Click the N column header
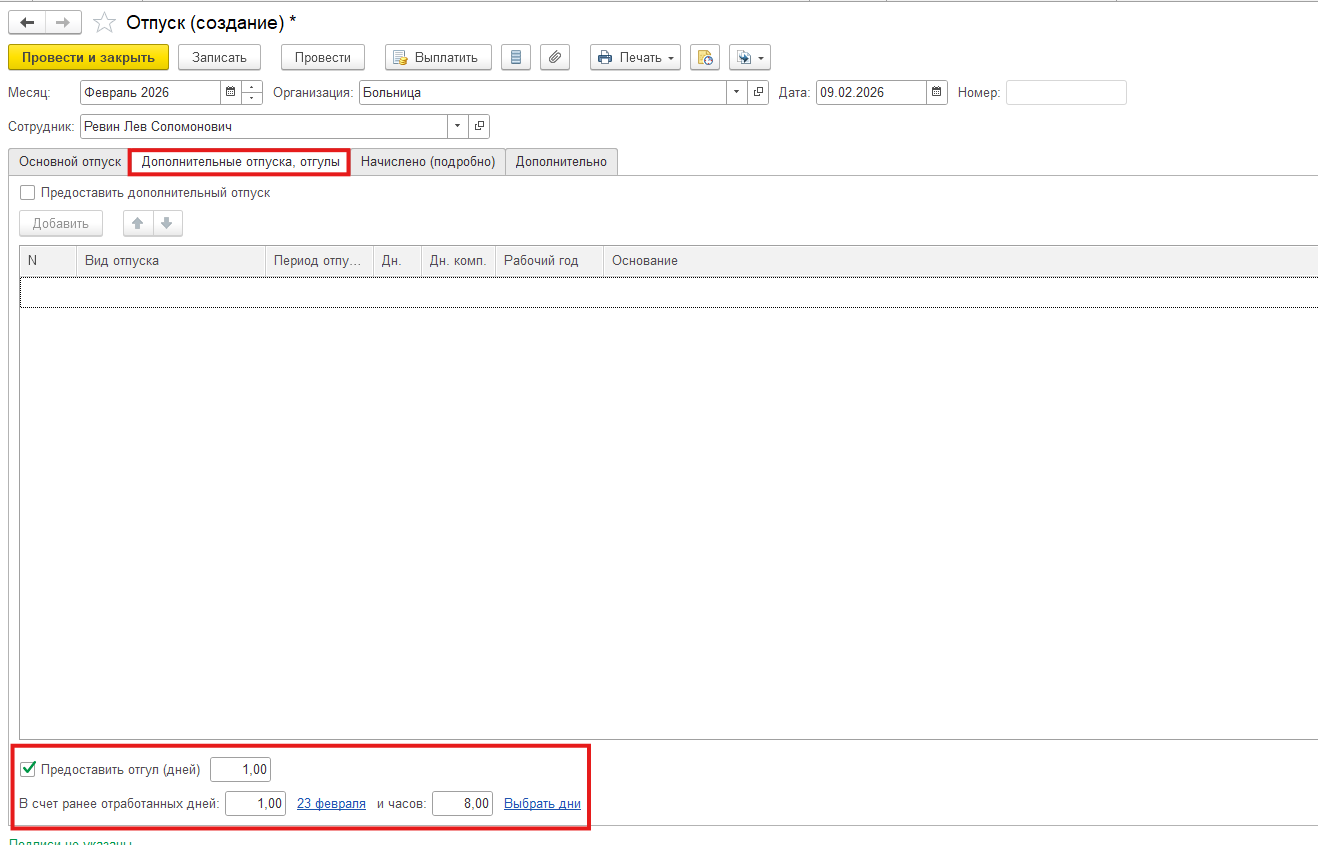 [x=48, y=261]
